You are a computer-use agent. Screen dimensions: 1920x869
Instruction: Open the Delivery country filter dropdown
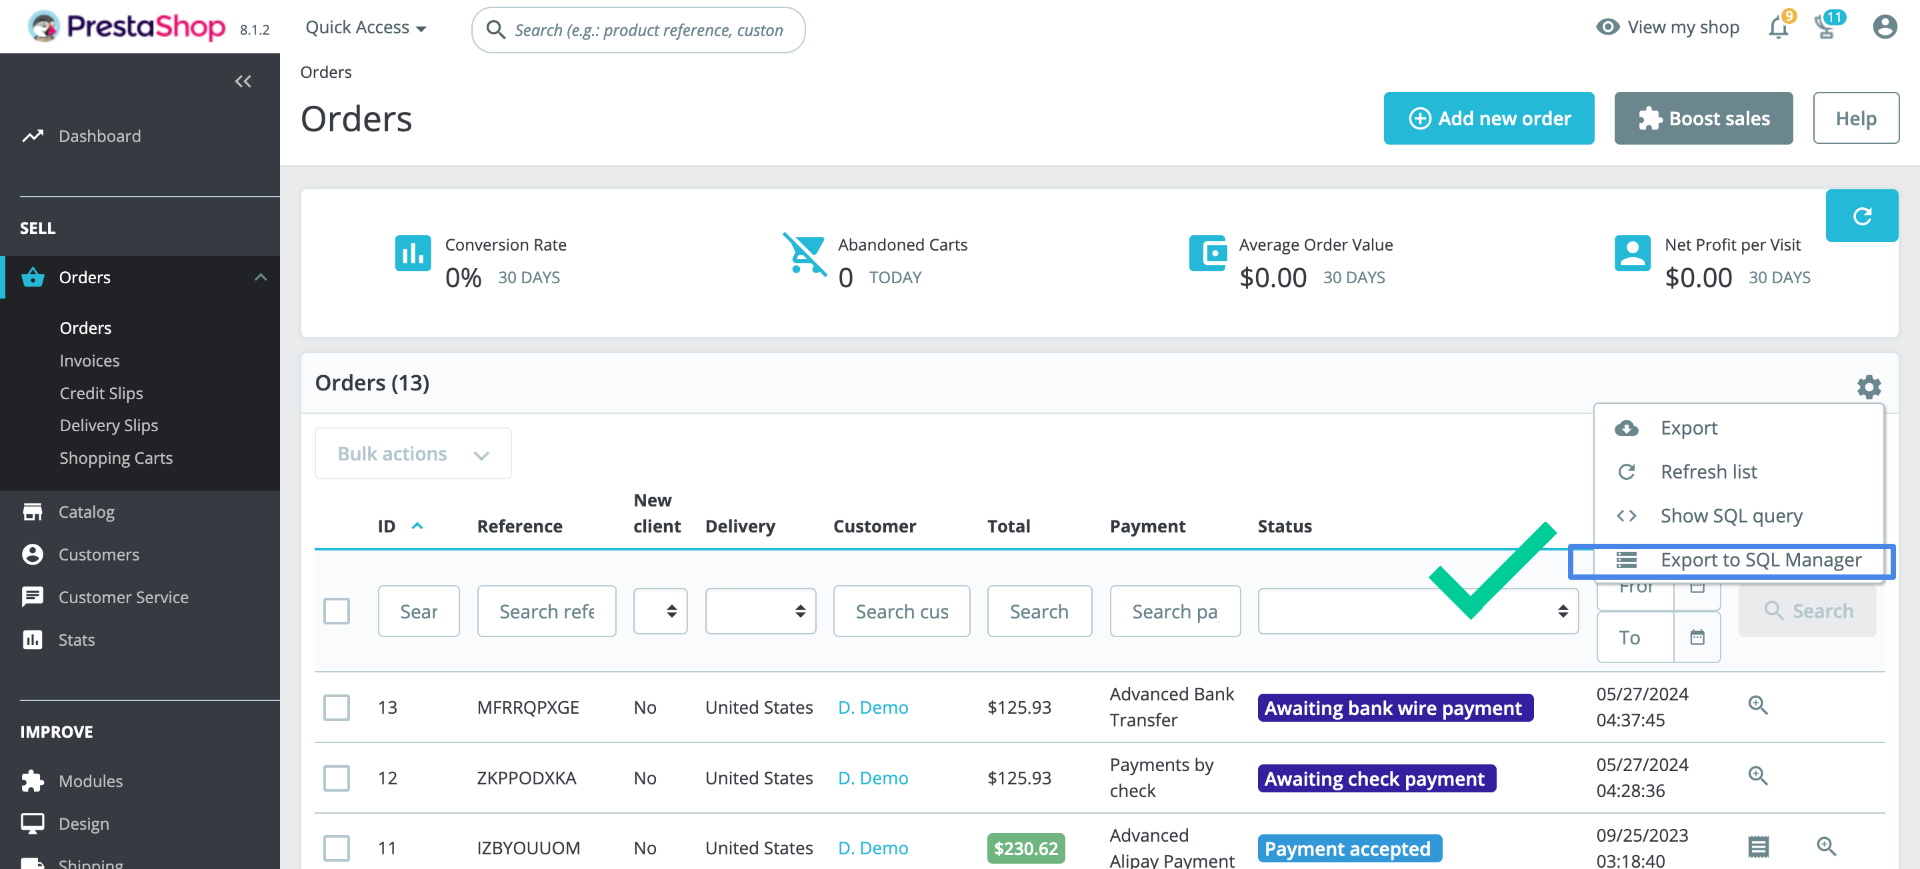[760, 611]
